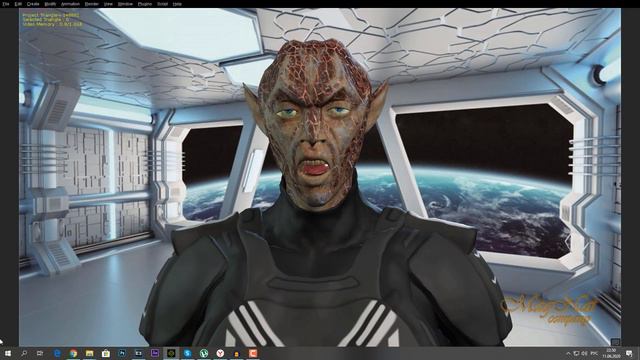Select the active 3D app taskbar icon

[171, 353]
